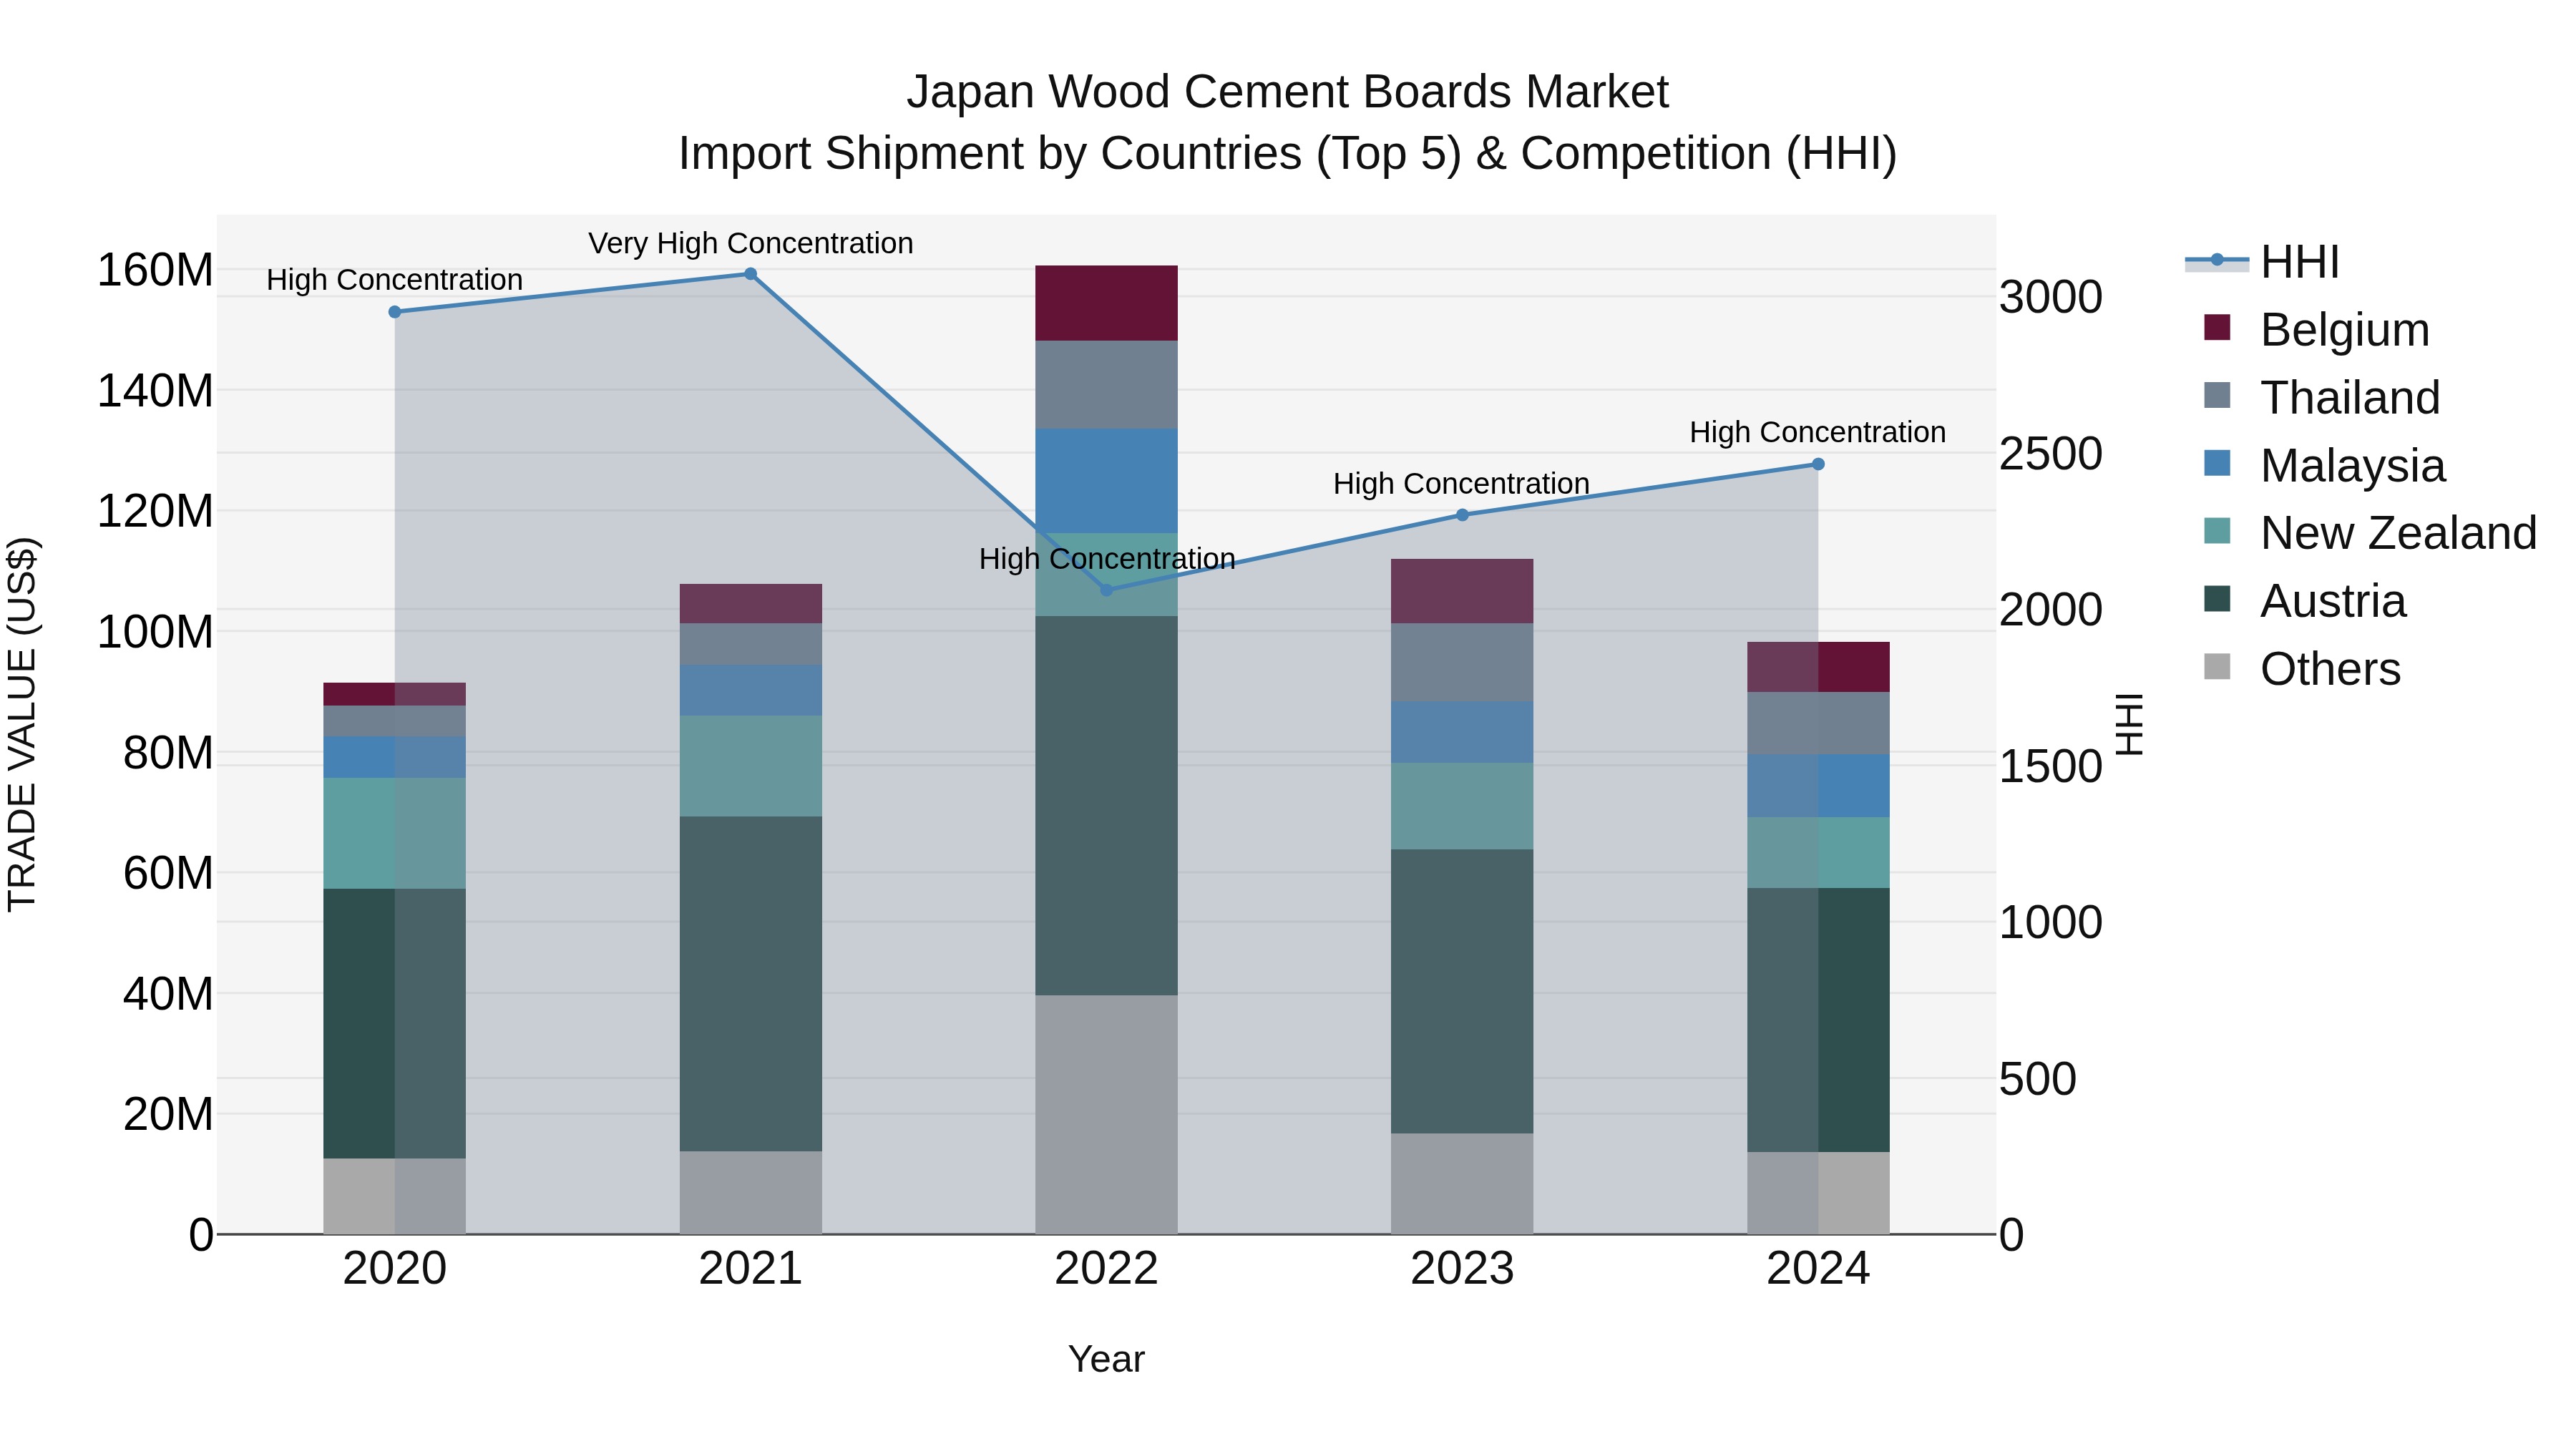Click the Belgium segment of the 2023 bar
This screenshot has width=2576, height=1449.
click(x=1462, y=591)
